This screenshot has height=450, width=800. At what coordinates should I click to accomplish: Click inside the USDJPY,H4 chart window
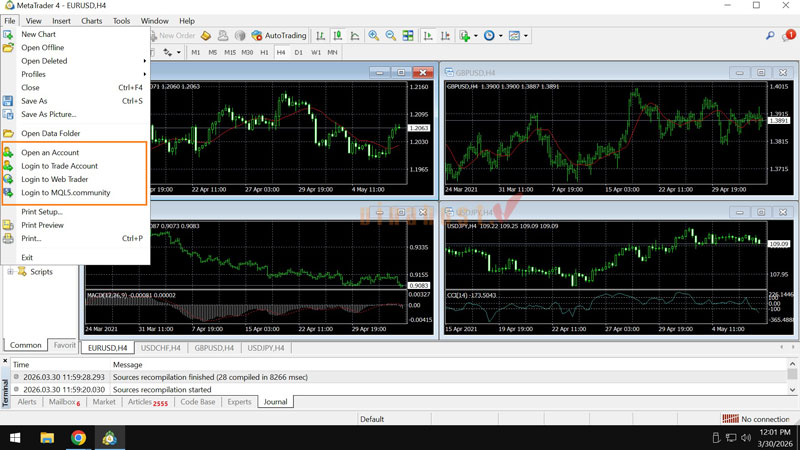coord(600,260)
